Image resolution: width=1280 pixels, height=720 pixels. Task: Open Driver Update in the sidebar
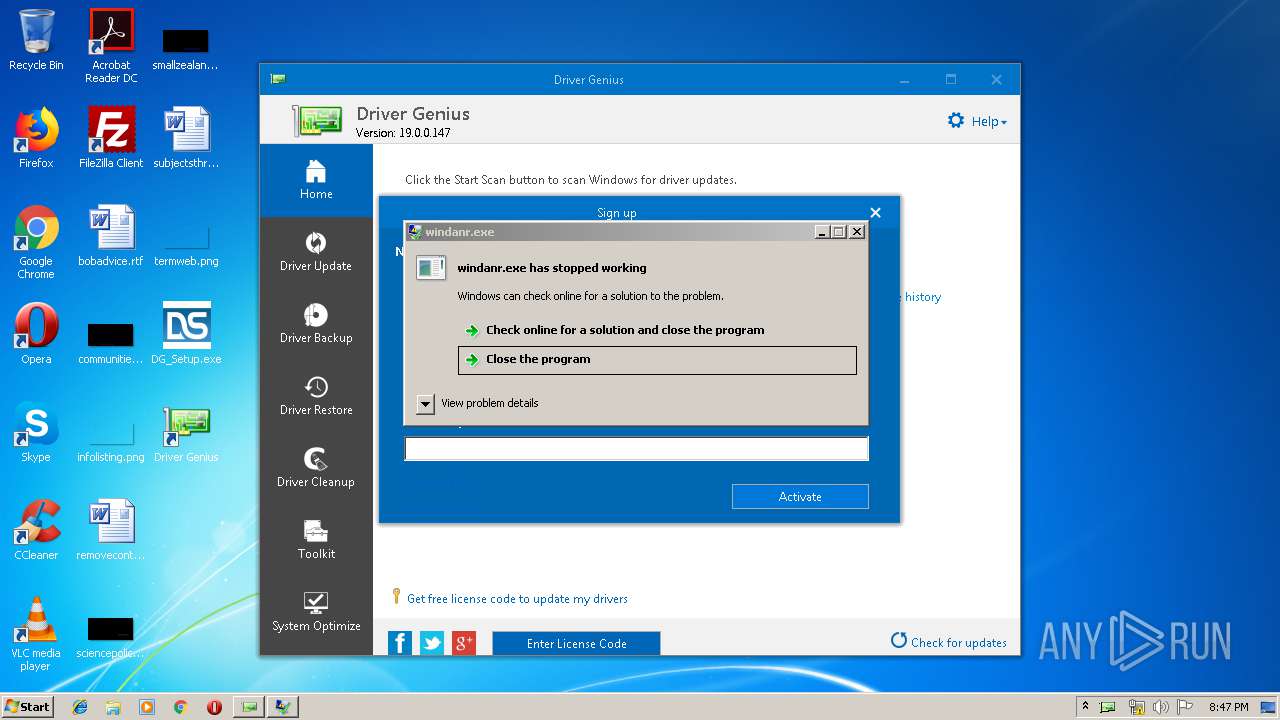click(316, 253)
